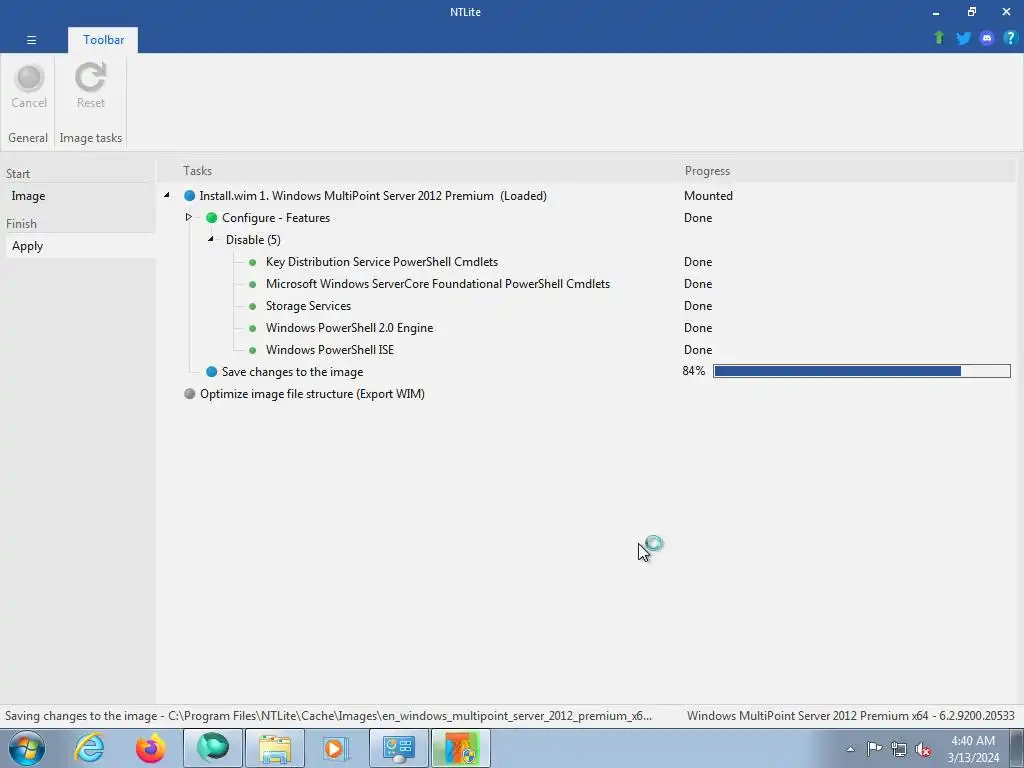Collapse the Install.wim image tree node
Viewport: 1024px width, 768px height.
pos(167,195)
